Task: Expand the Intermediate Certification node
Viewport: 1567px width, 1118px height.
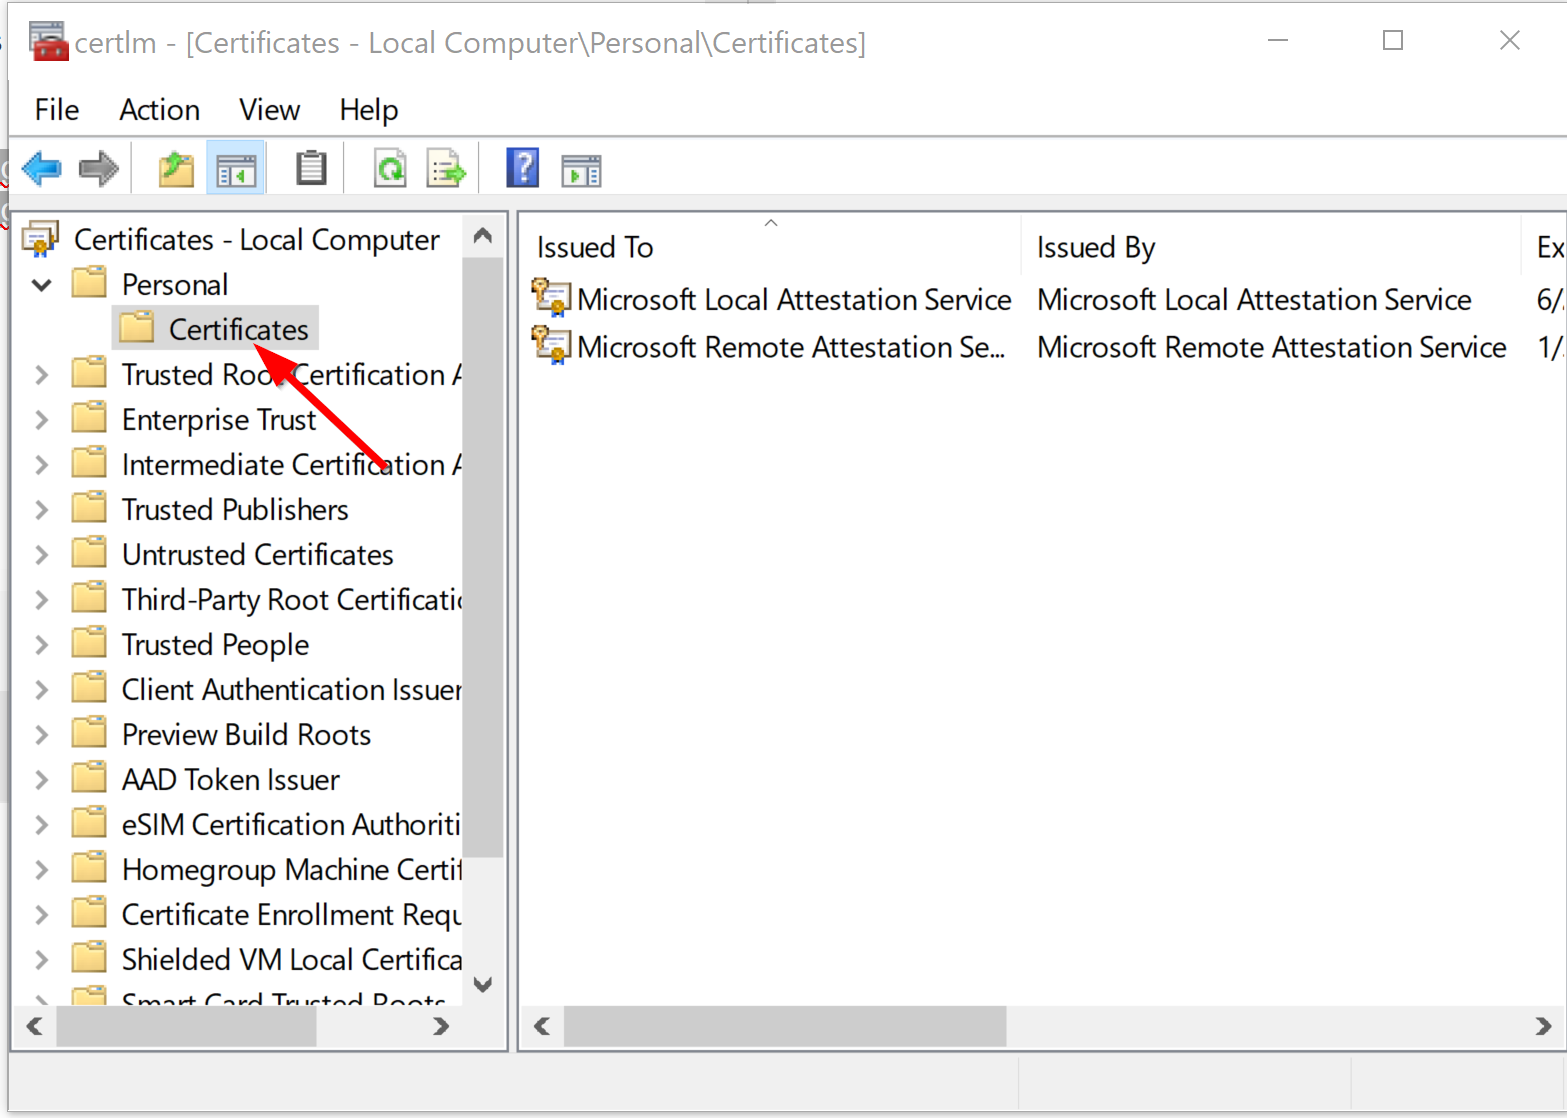Action: pyautogui.click(x=41, y=465)
